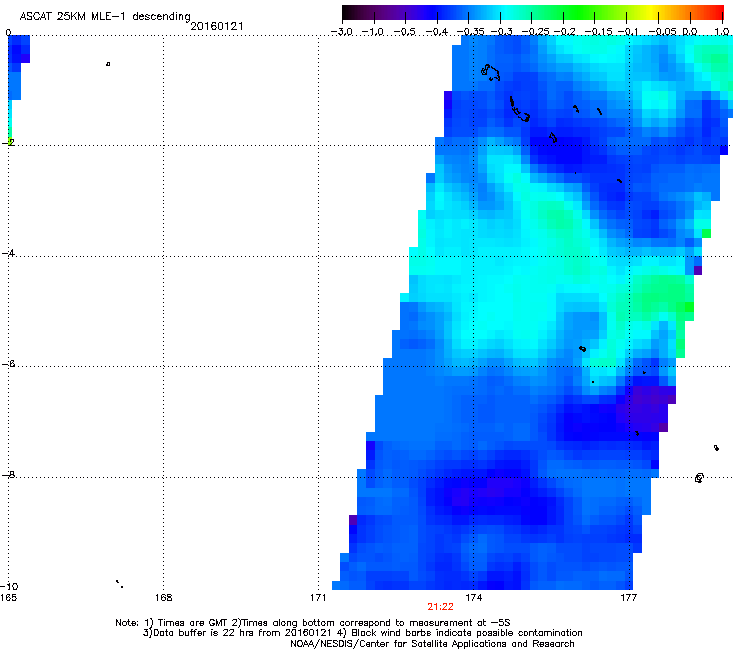Click the -0.3 colorbar tick label

click(501, 32)
